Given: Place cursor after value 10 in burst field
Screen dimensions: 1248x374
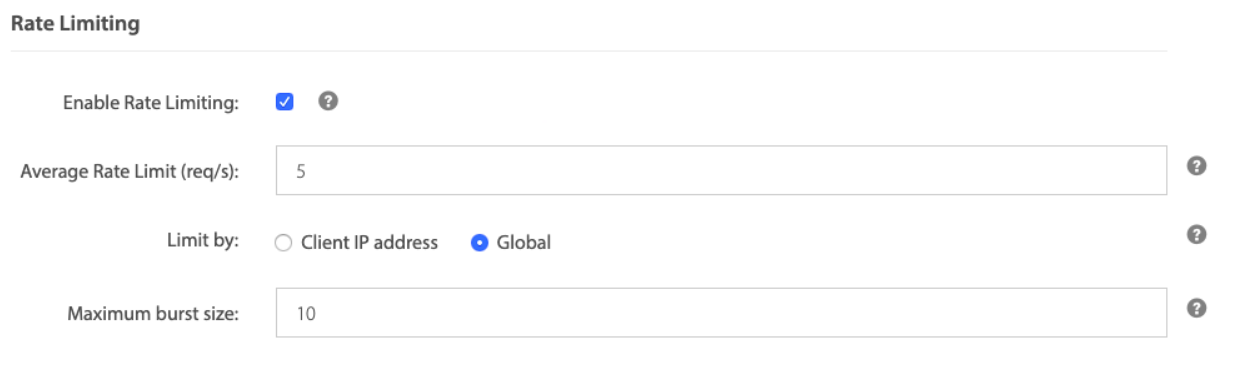Looking at the screenshot, I should 318,313.
